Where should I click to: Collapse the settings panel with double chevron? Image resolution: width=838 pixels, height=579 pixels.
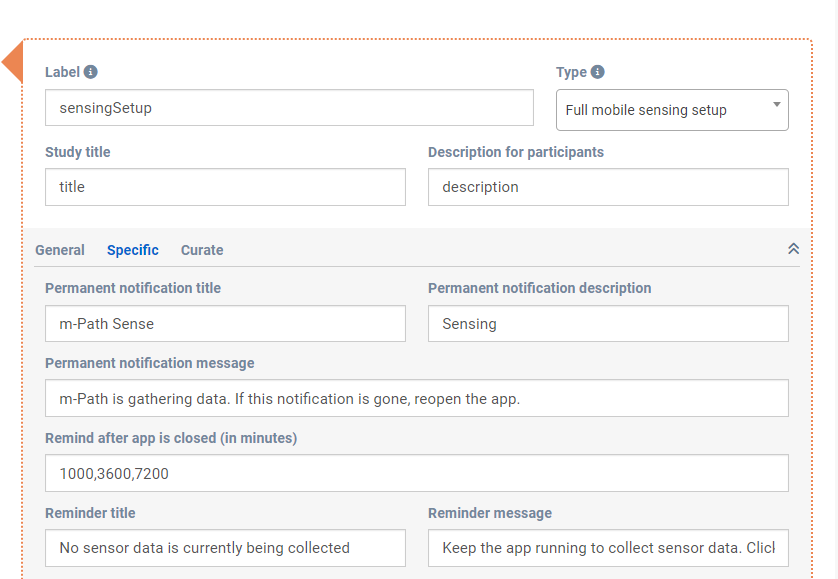pyautogui.click(x=793, y=249)
